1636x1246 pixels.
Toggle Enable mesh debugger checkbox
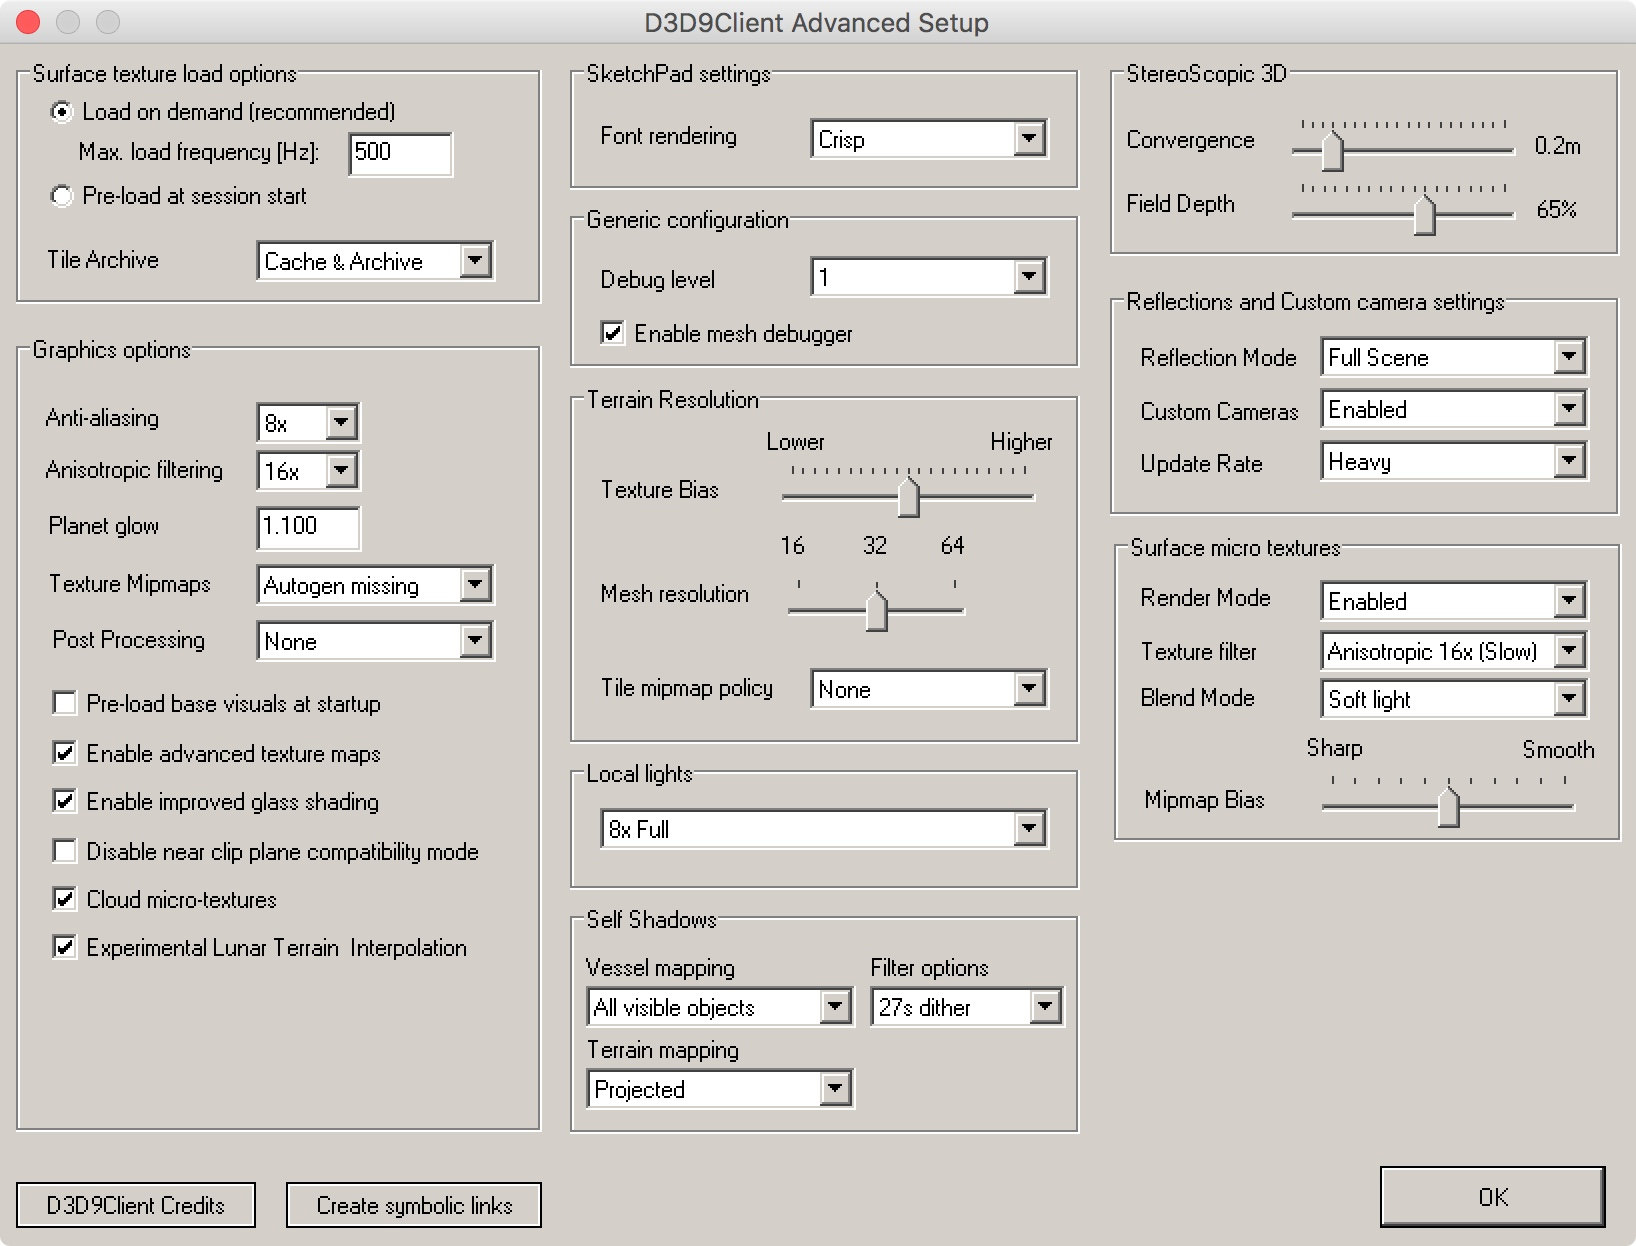pyautogui.click(x=612, y=333)
